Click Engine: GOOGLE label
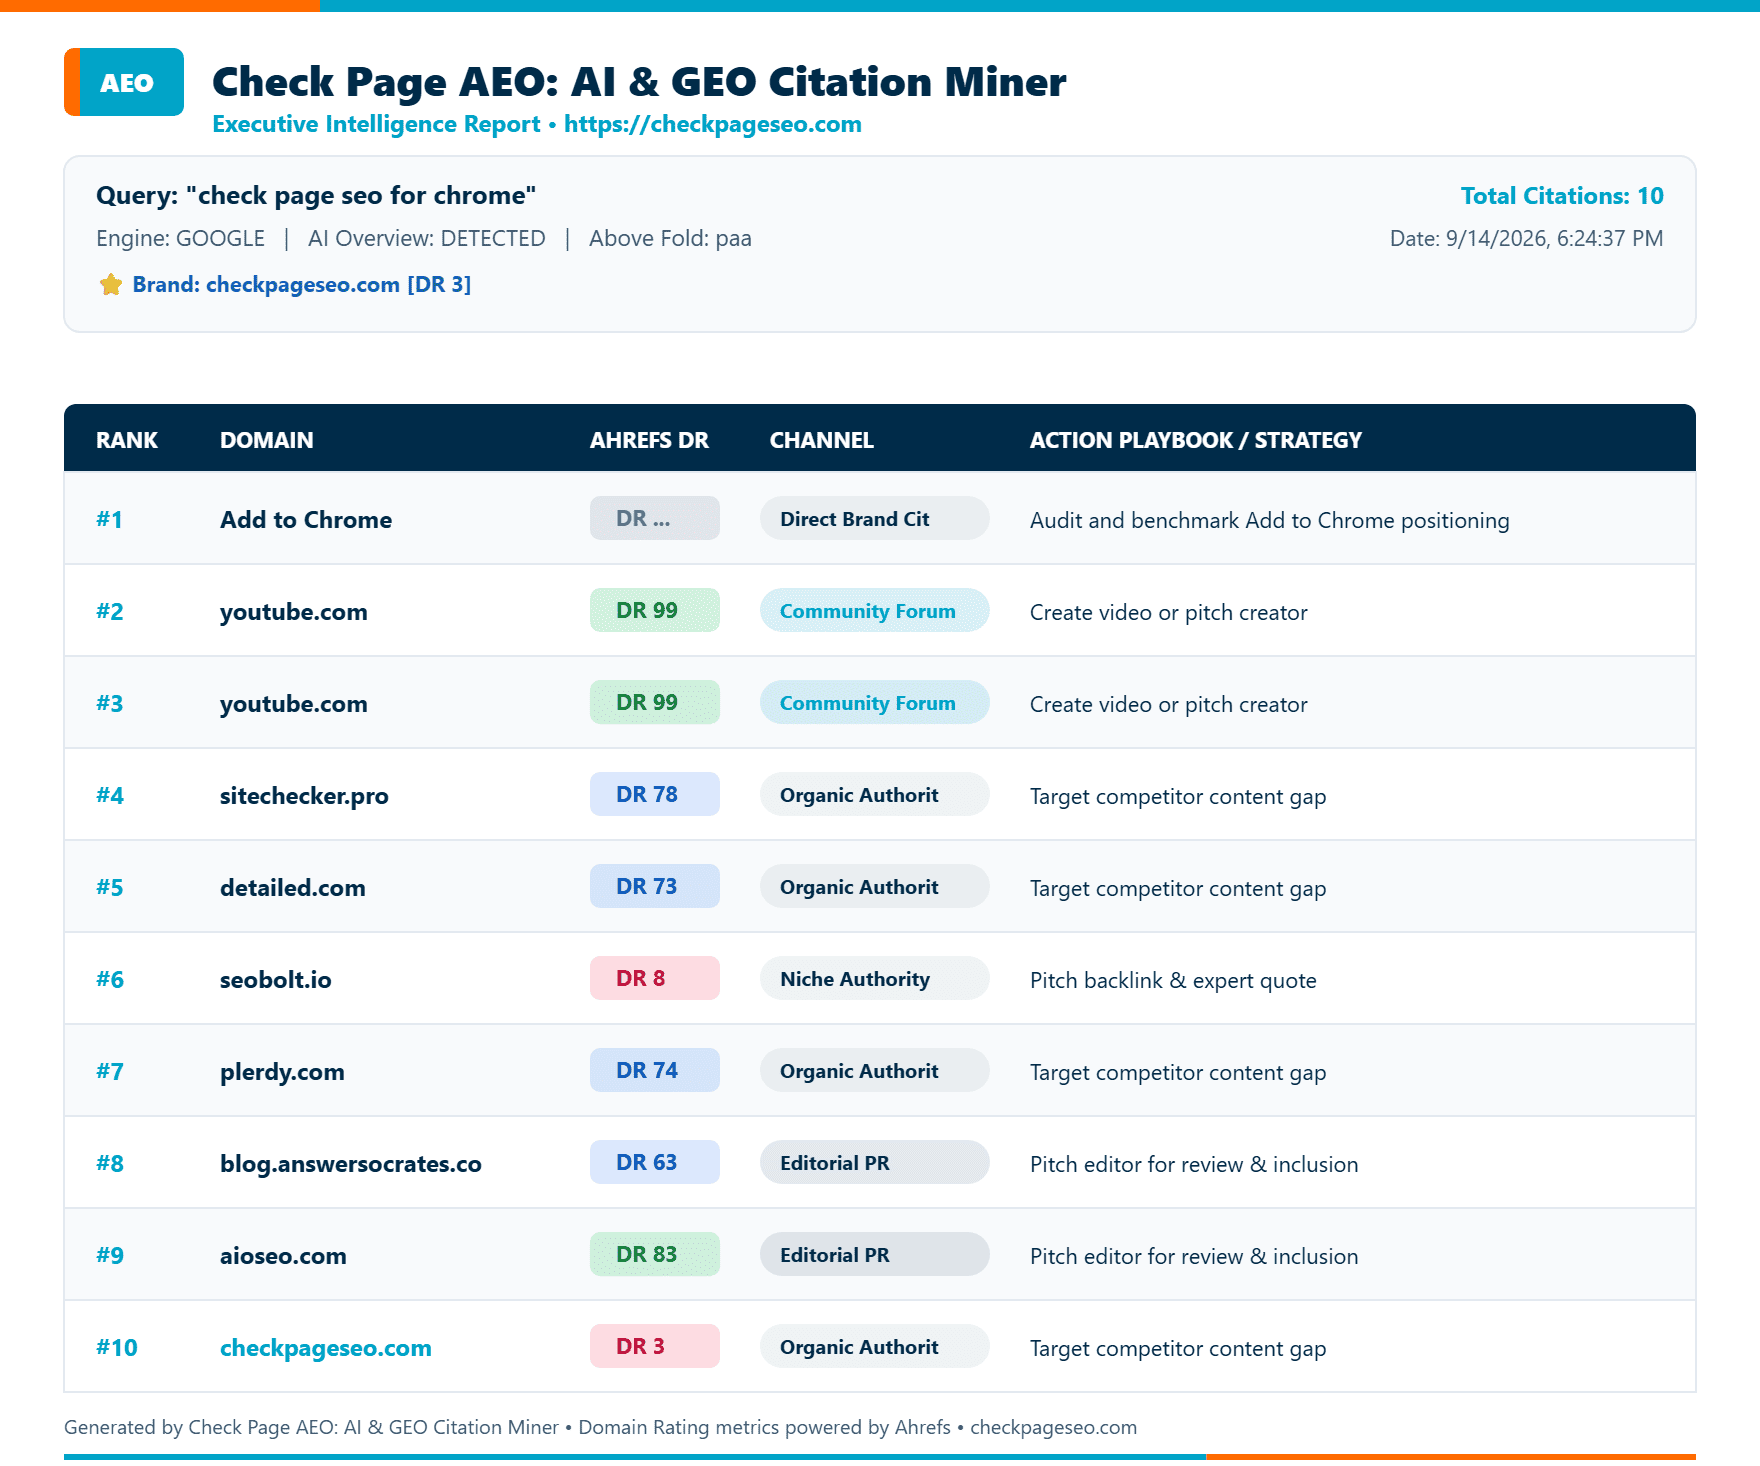Image resolution: width=1760 pixels, height=1466 pixels. (180, 238)
